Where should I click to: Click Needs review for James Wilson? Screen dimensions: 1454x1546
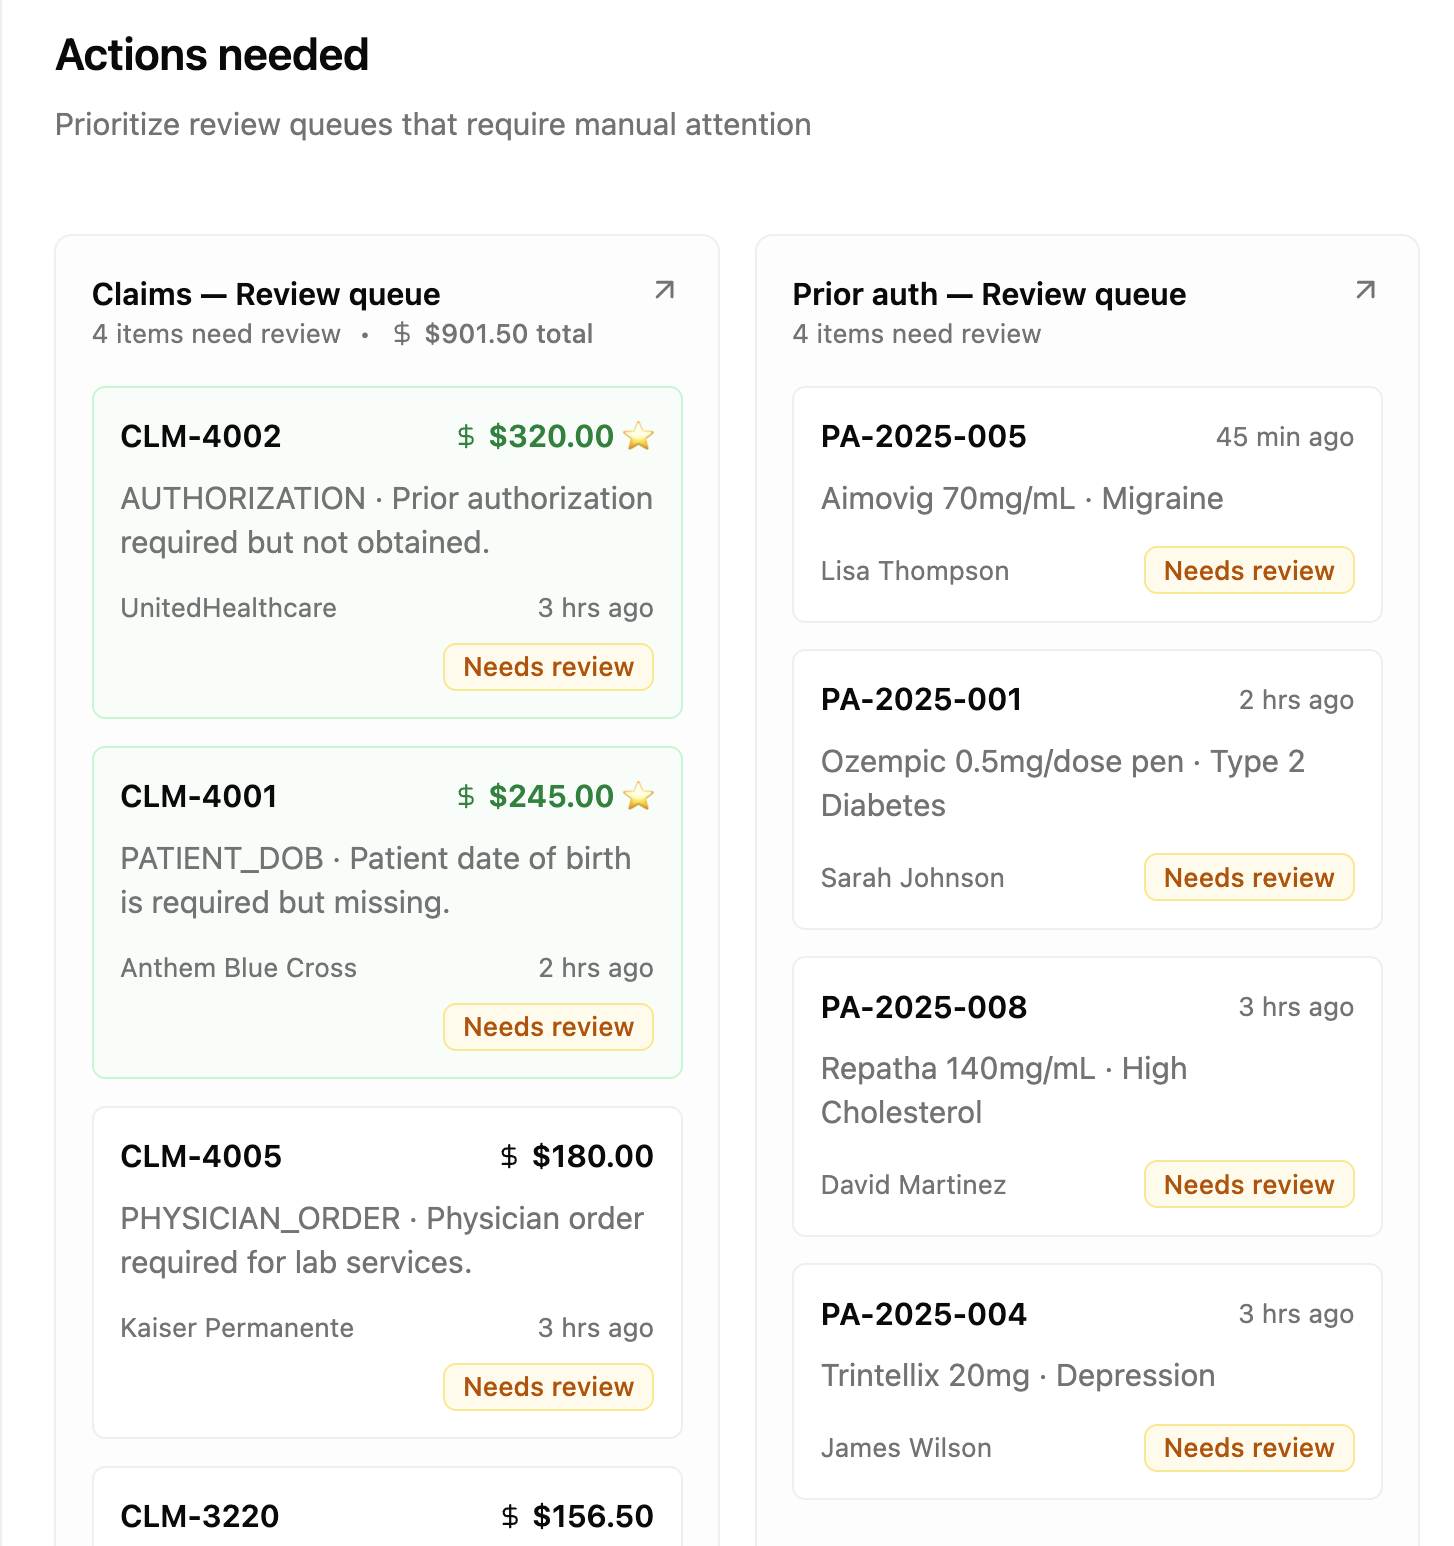tap(1249, 1447)
